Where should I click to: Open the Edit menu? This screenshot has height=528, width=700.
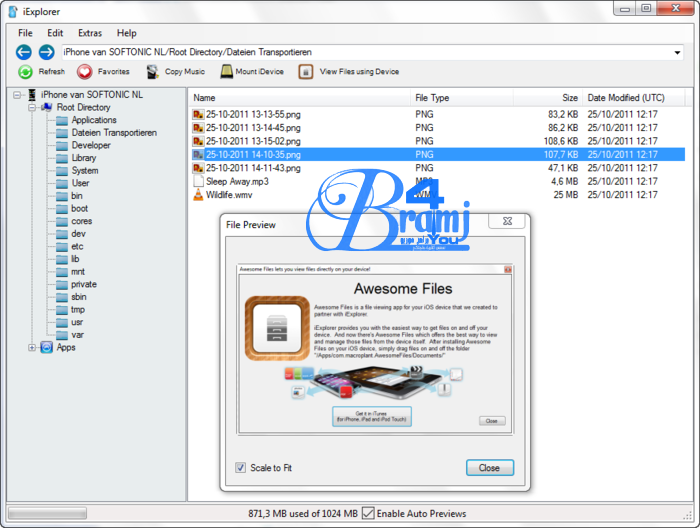point(55,33)
